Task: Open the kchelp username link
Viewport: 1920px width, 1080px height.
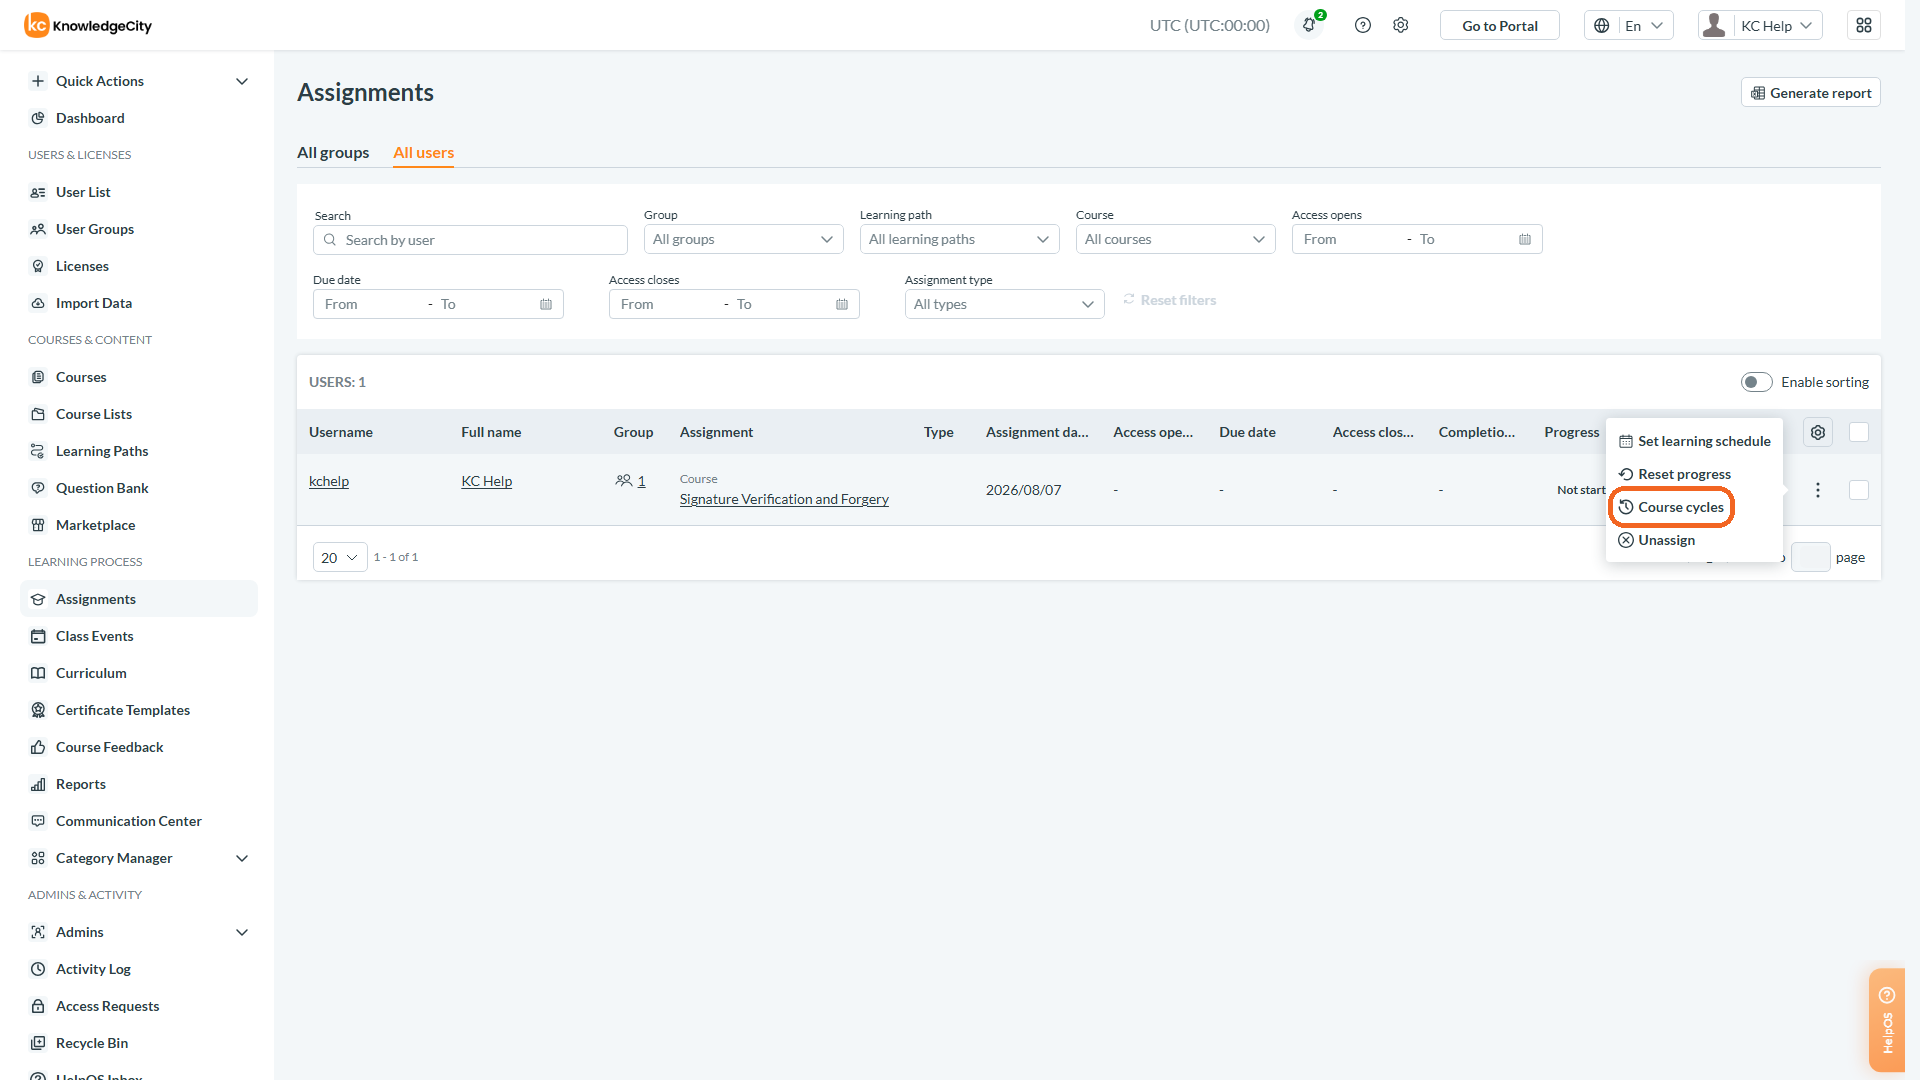Action: [329, 481]
